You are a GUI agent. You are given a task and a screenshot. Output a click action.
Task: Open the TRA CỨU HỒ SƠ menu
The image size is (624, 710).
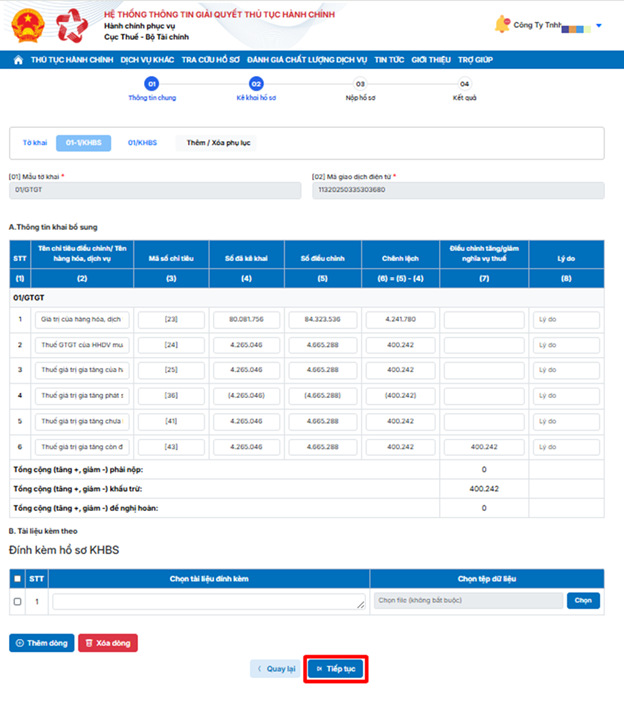(x=210, y=60)
